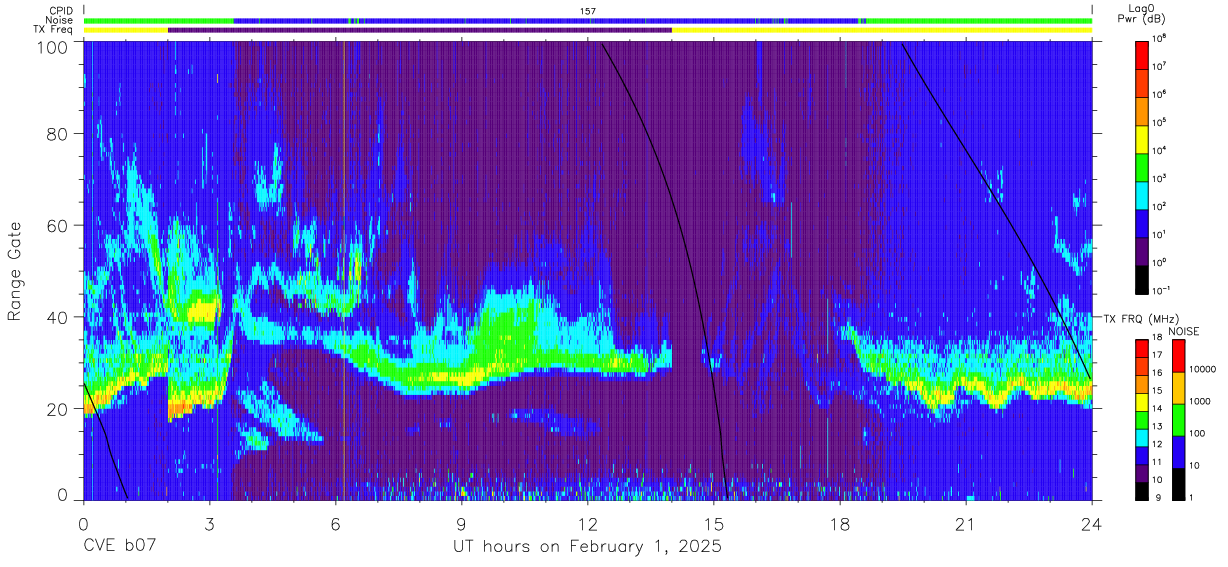Click the Range Gate axis label
Screen dimensions: 1228x567
coord(15,270)
